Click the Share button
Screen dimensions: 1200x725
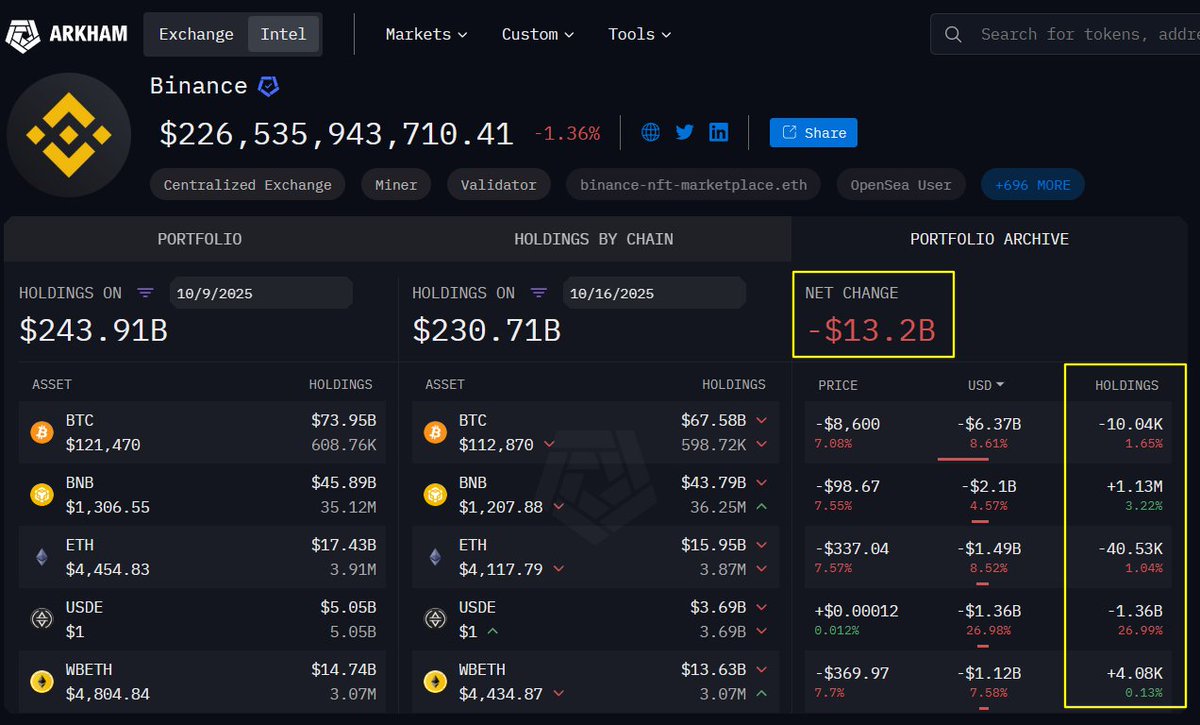click(x=813, y=132)
